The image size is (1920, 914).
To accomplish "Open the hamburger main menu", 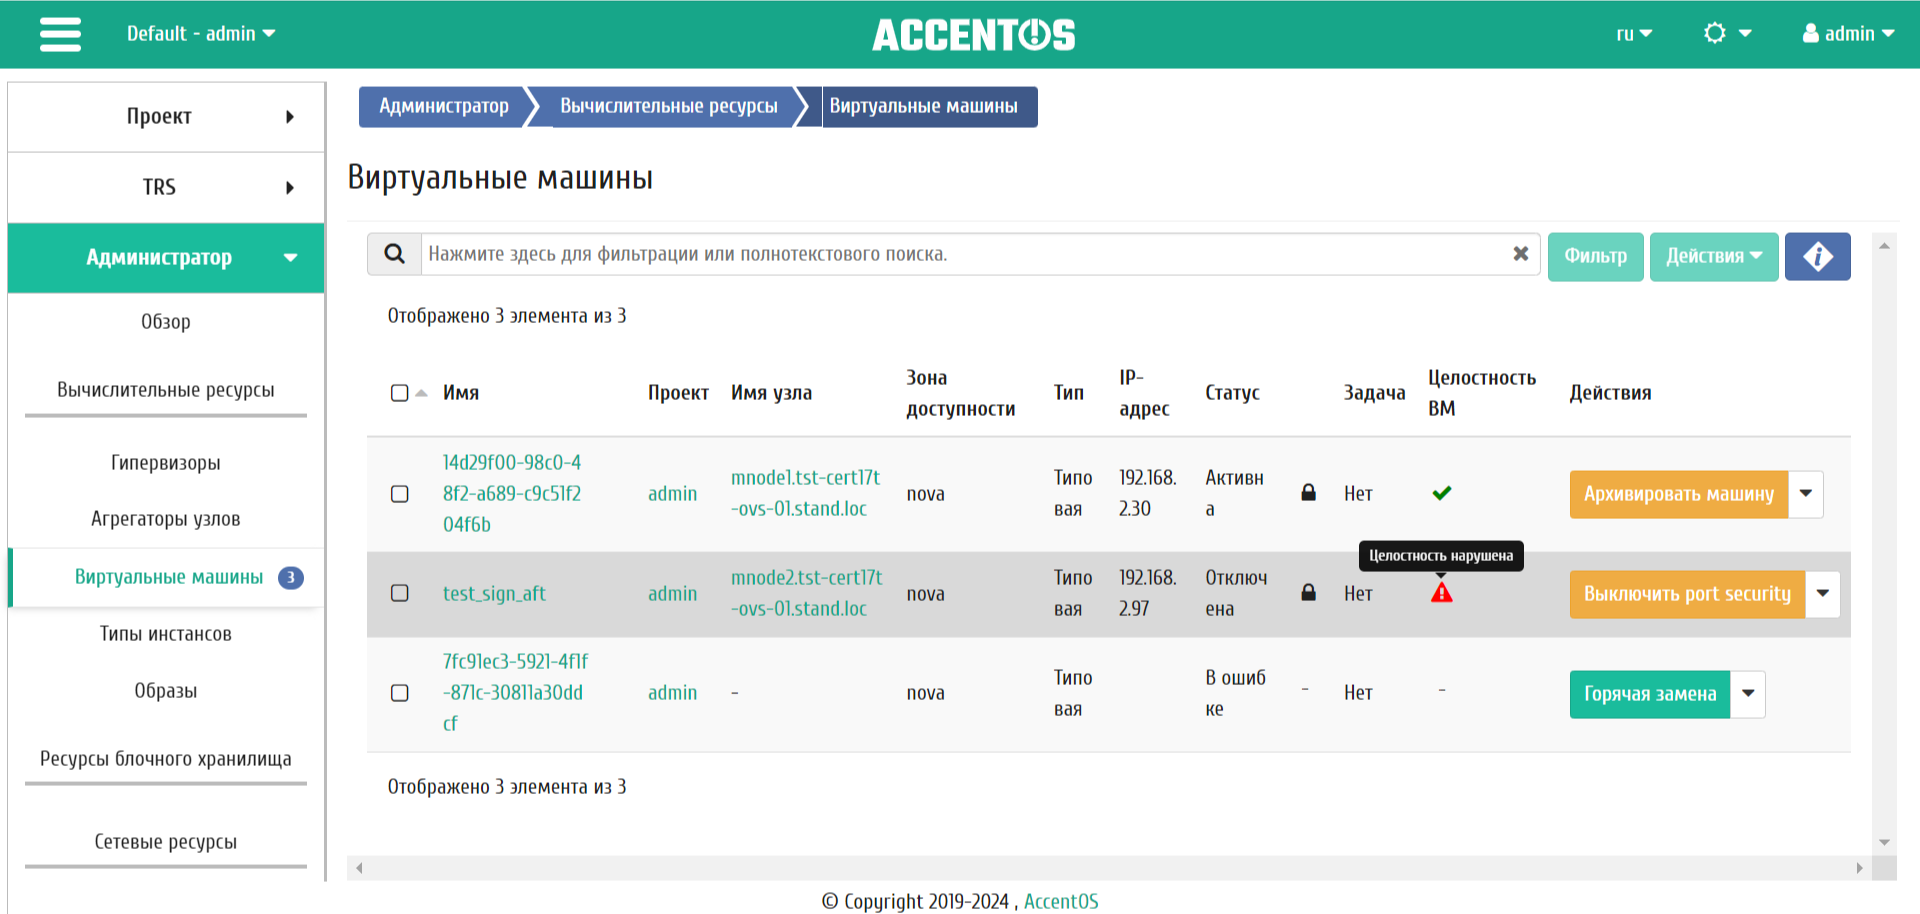I will [60, 34].
